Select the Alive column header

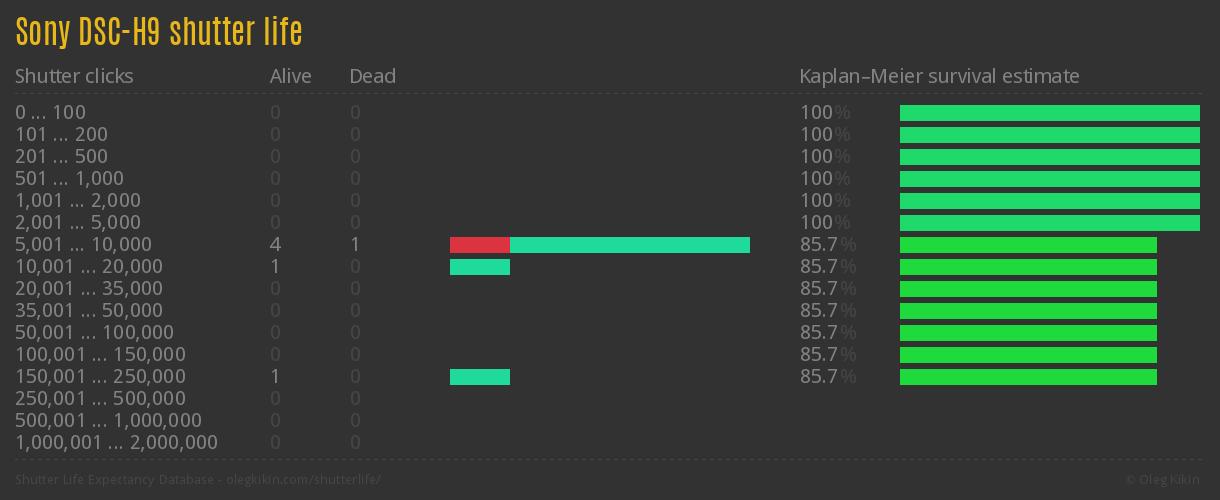coord(290,76)
